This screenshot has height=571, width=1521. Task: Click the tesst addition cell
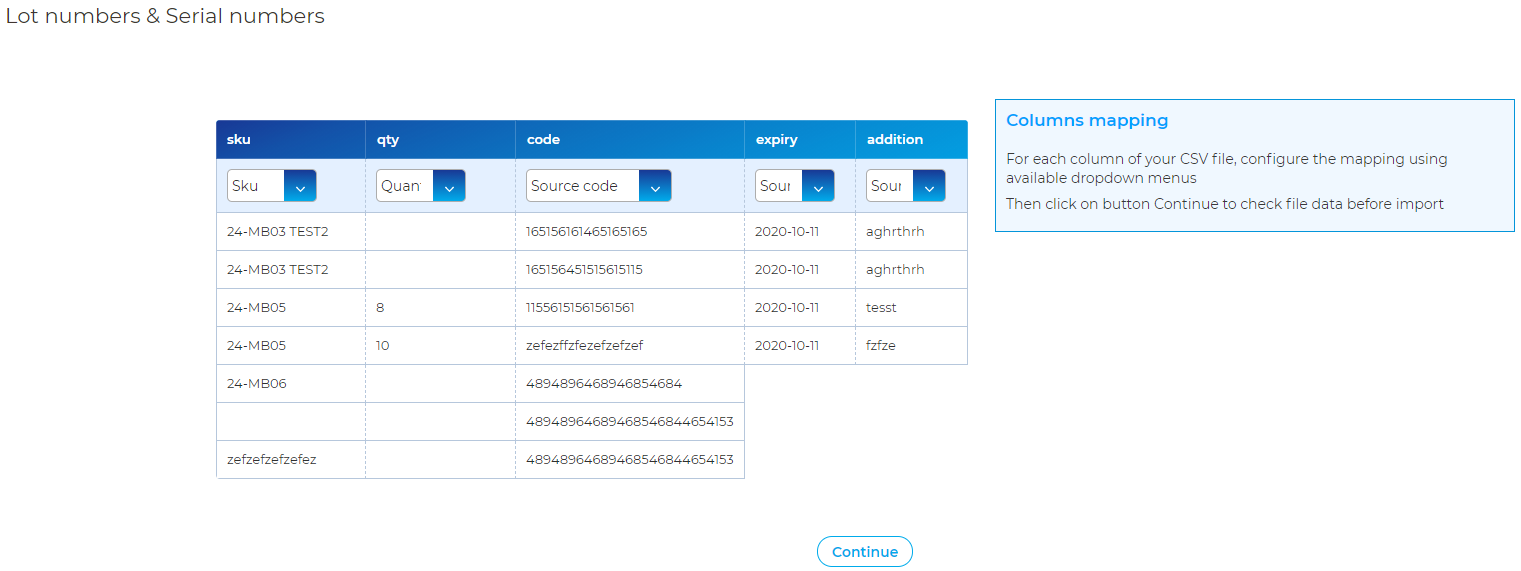(912, 308)
